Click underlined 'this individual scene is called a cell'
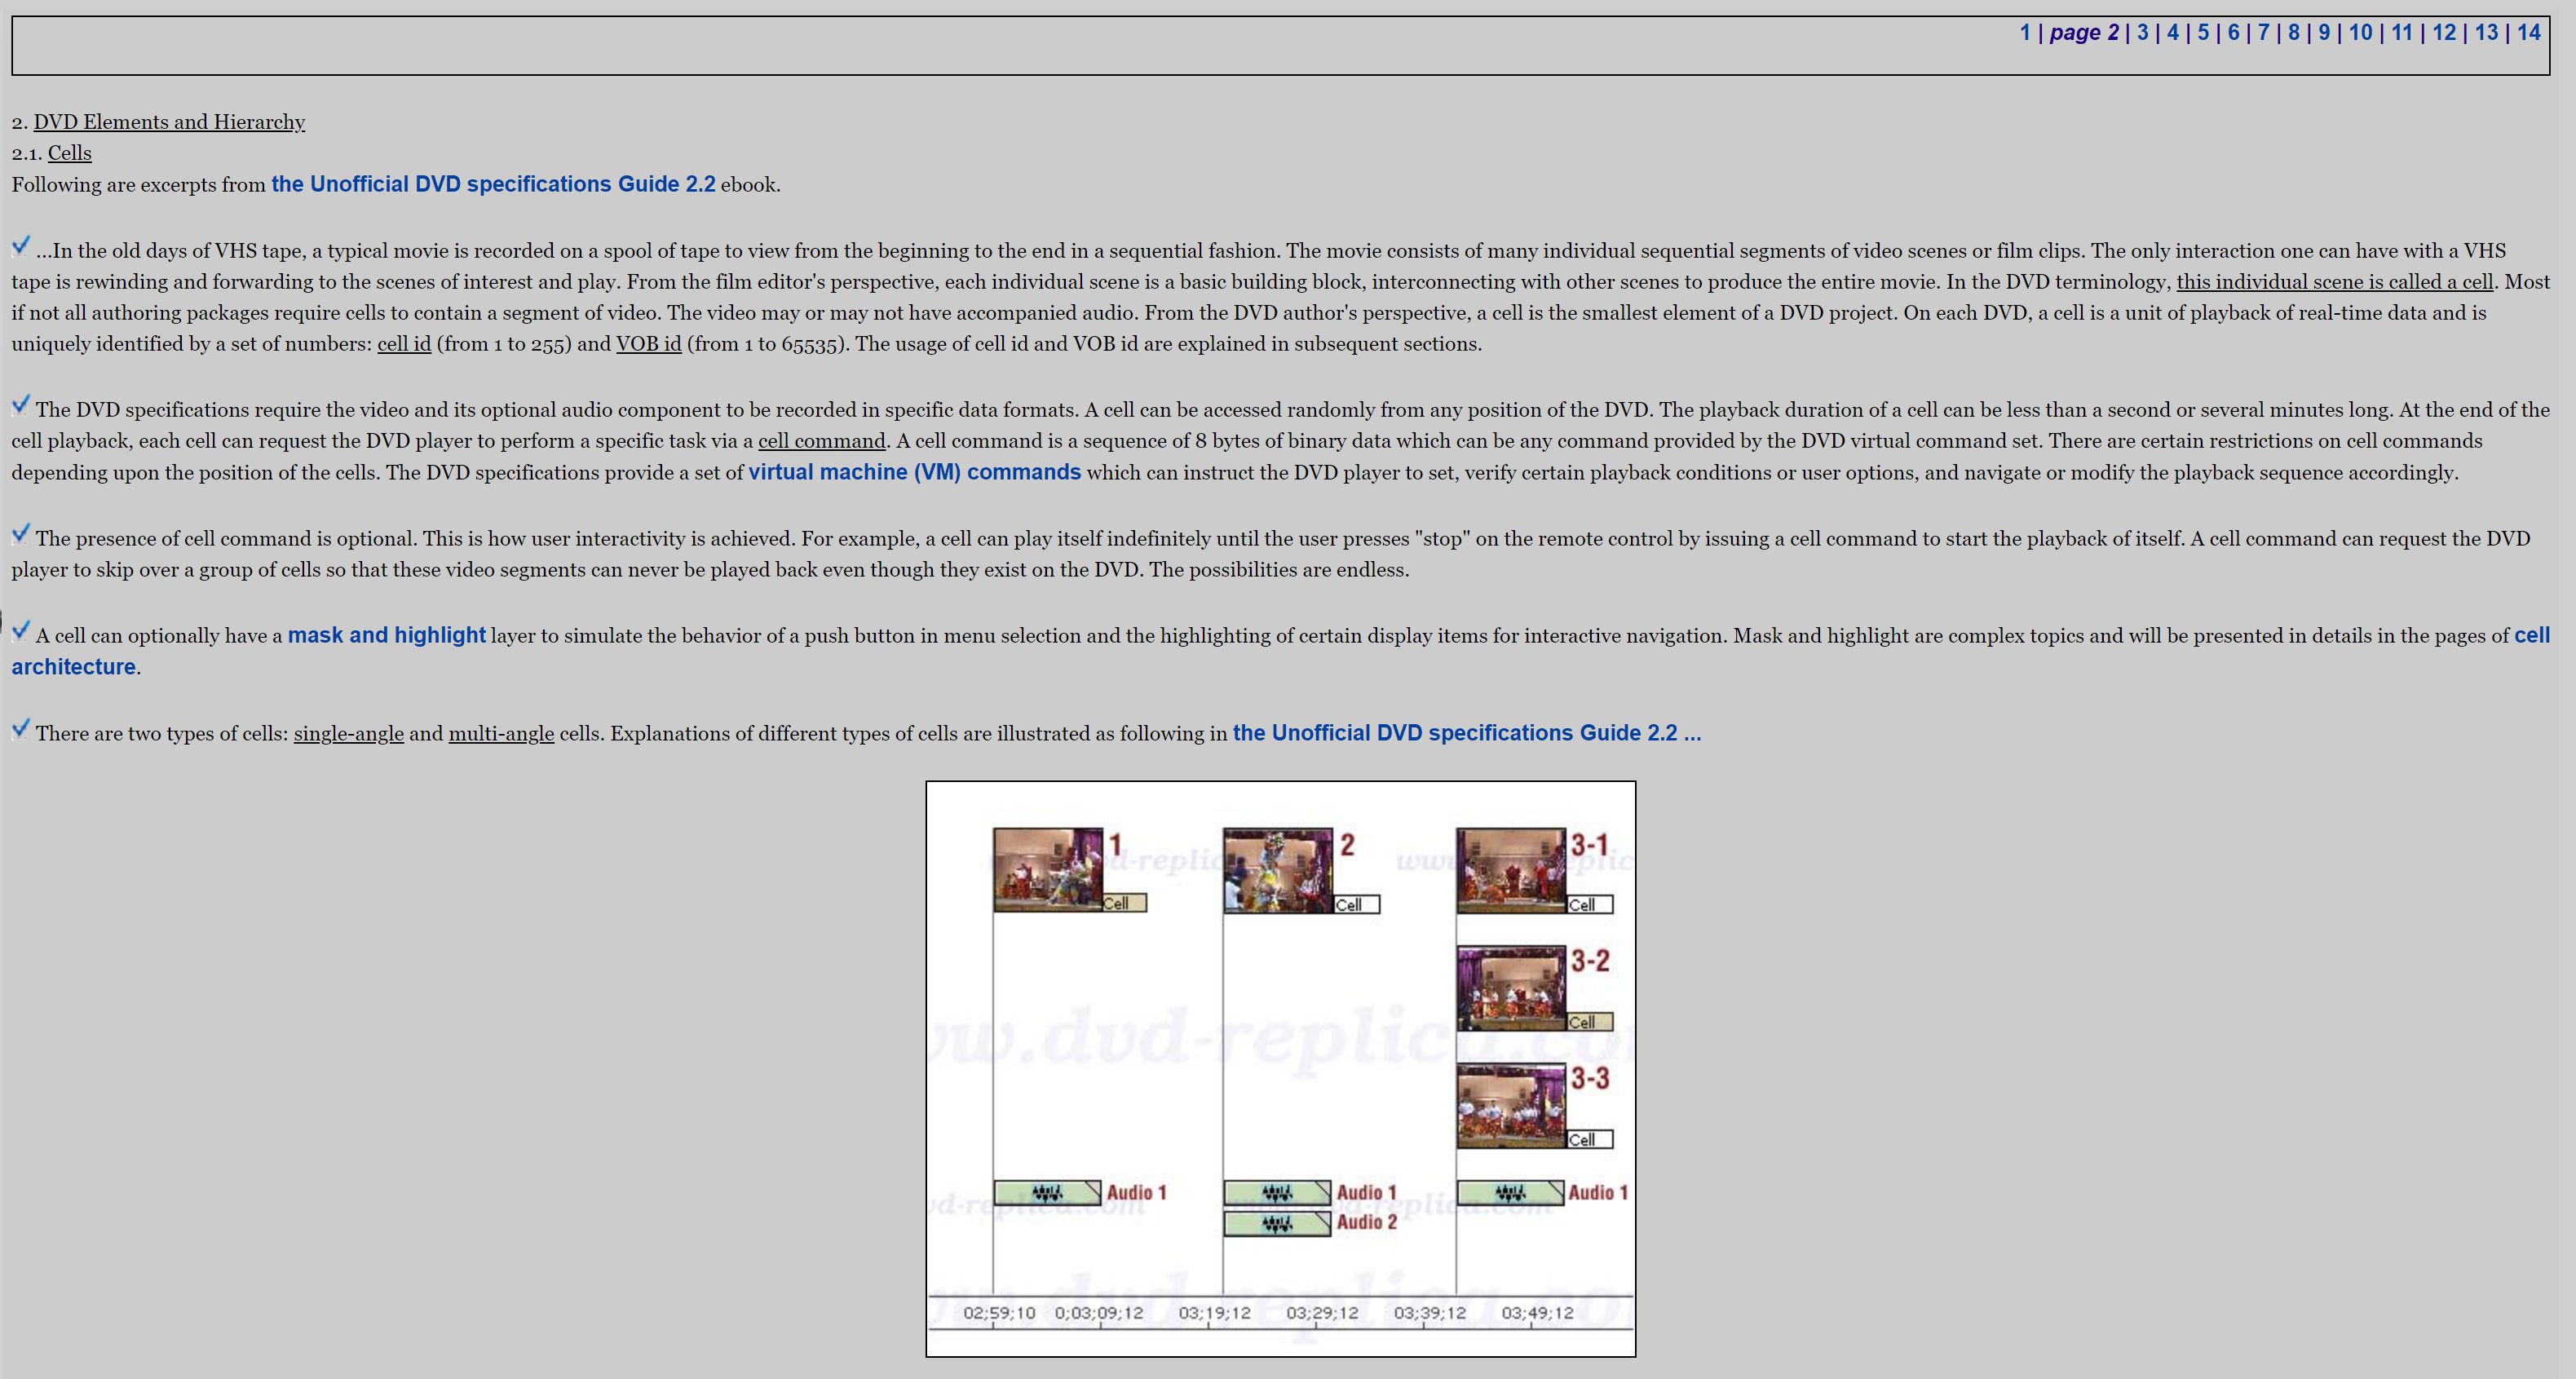This screenshot has height=1379, width=2576. 2335,282
